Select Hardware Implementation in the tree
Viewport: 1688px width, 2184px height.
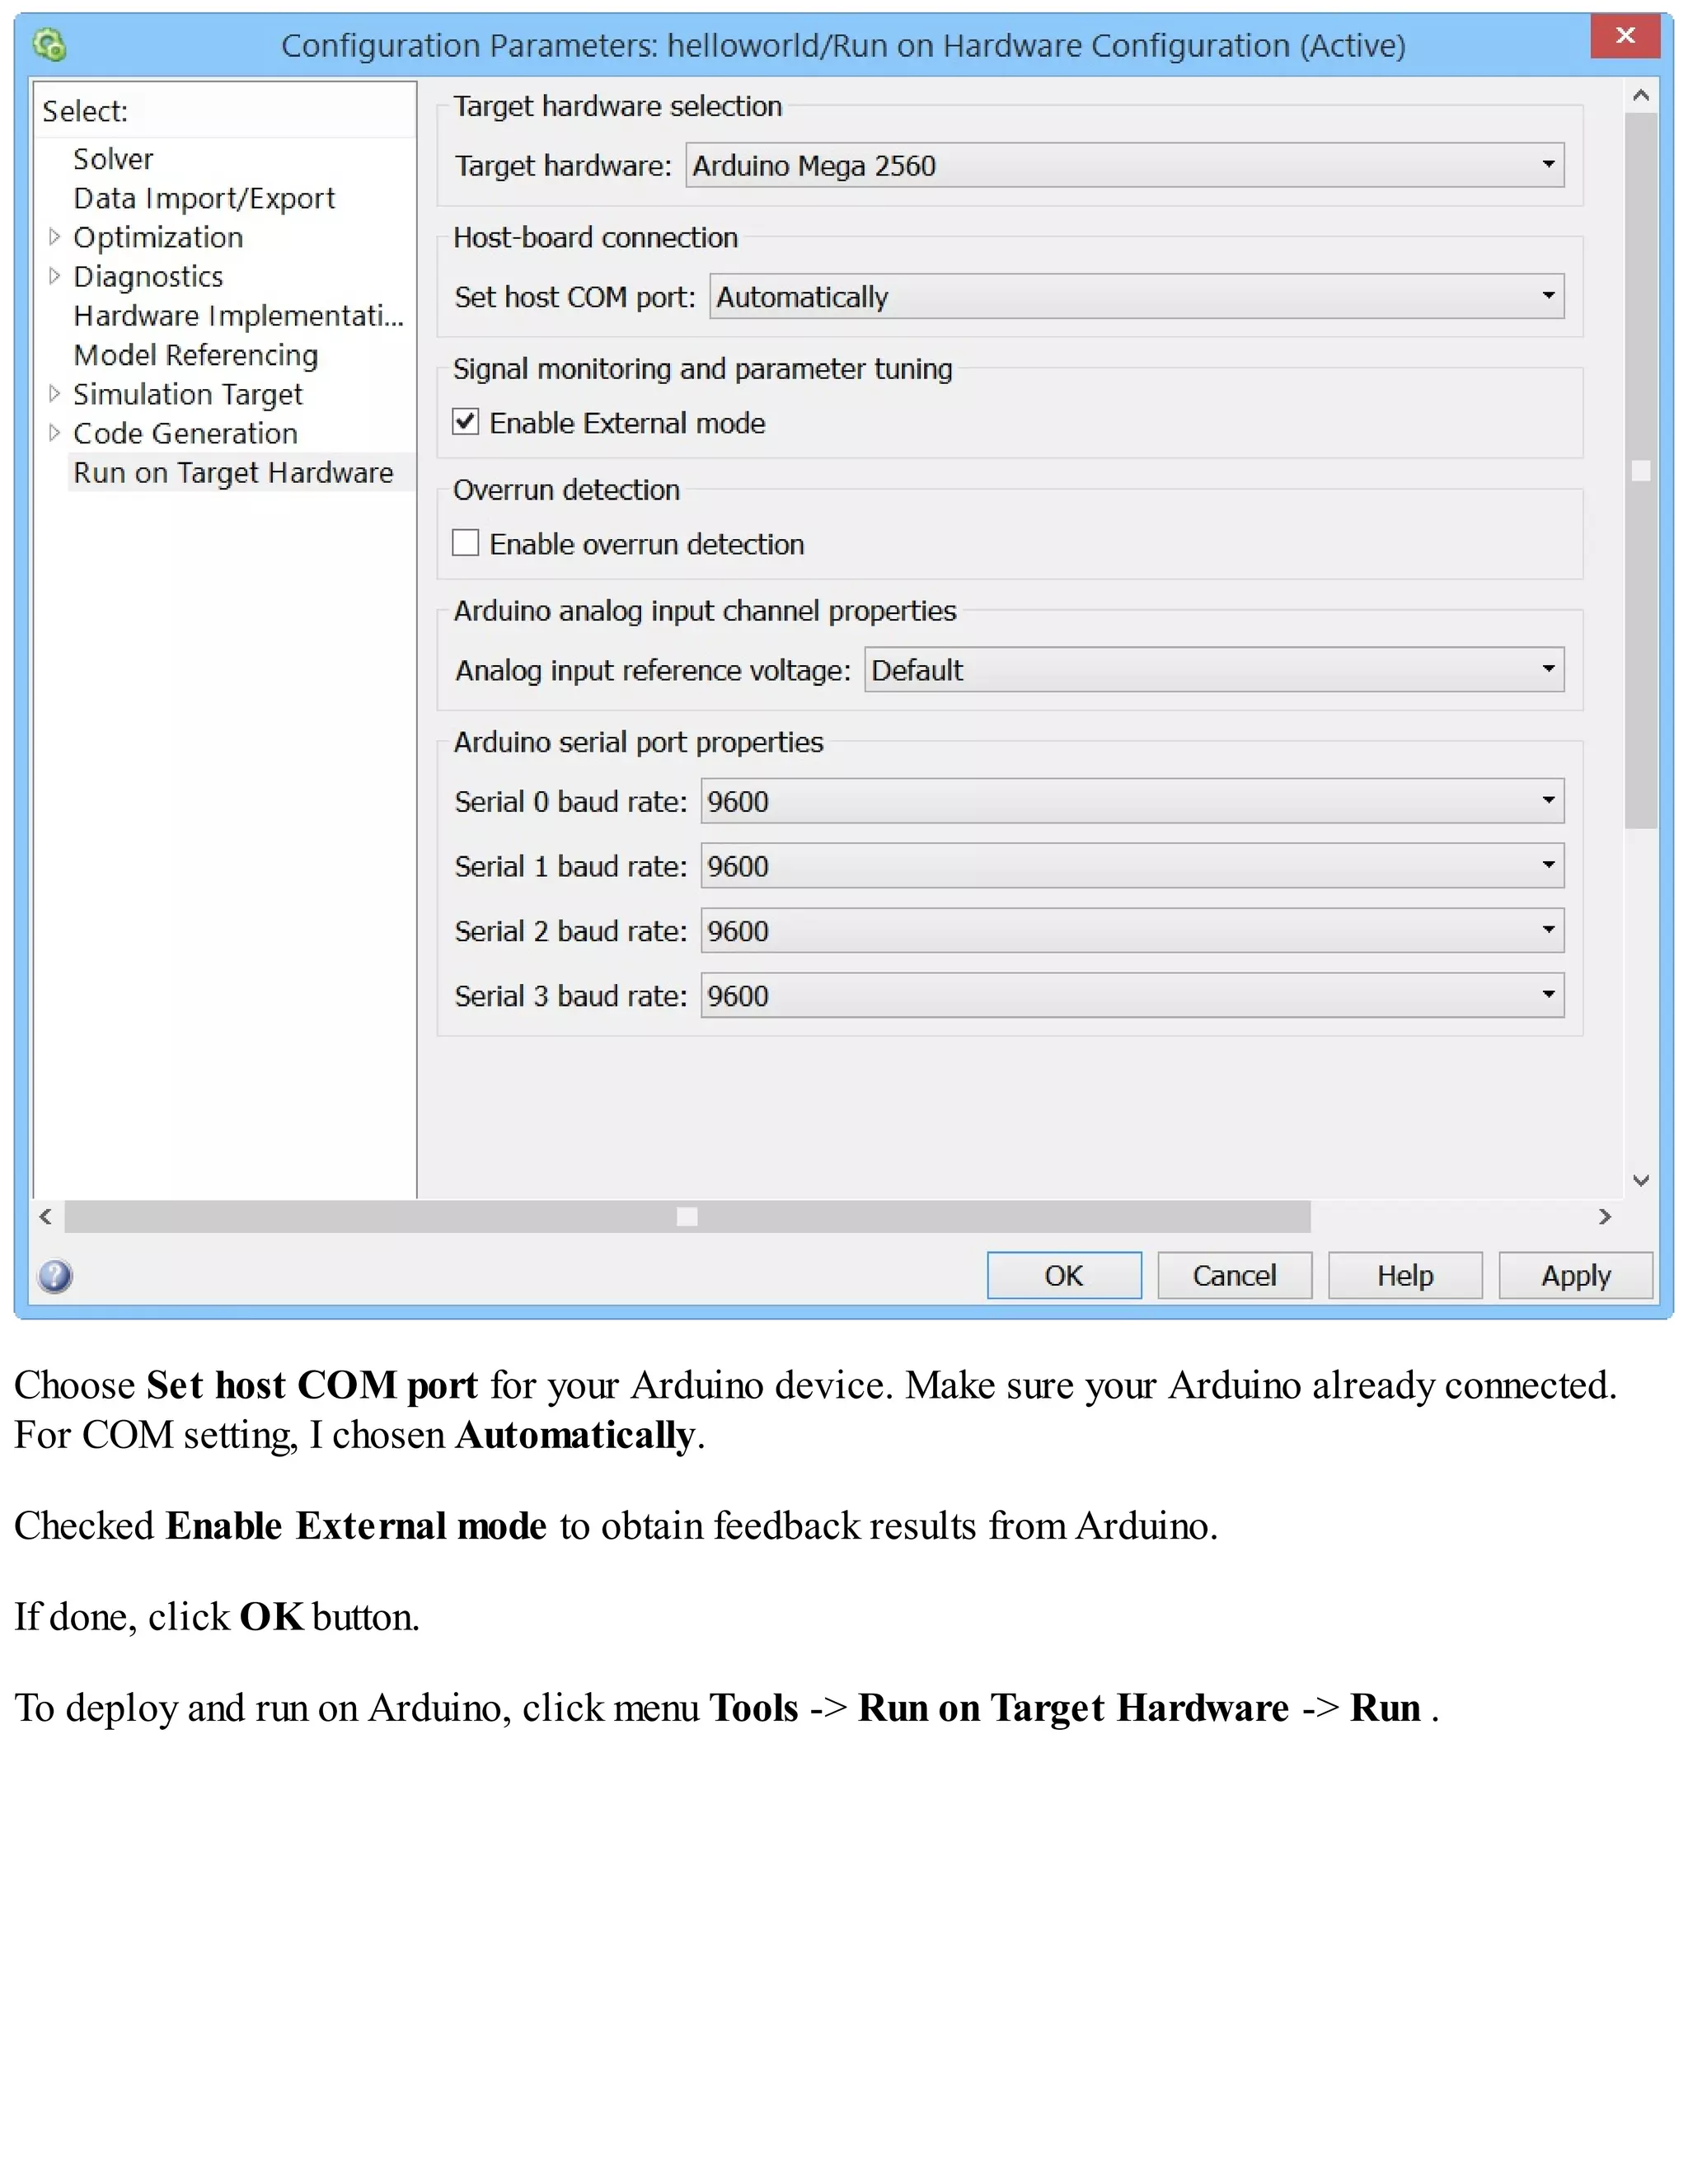pos(239,315)
